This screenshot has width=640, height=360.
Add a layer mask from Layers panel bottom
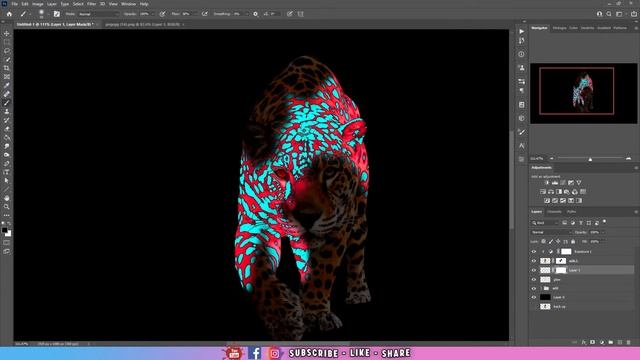(x=593, y=342)
